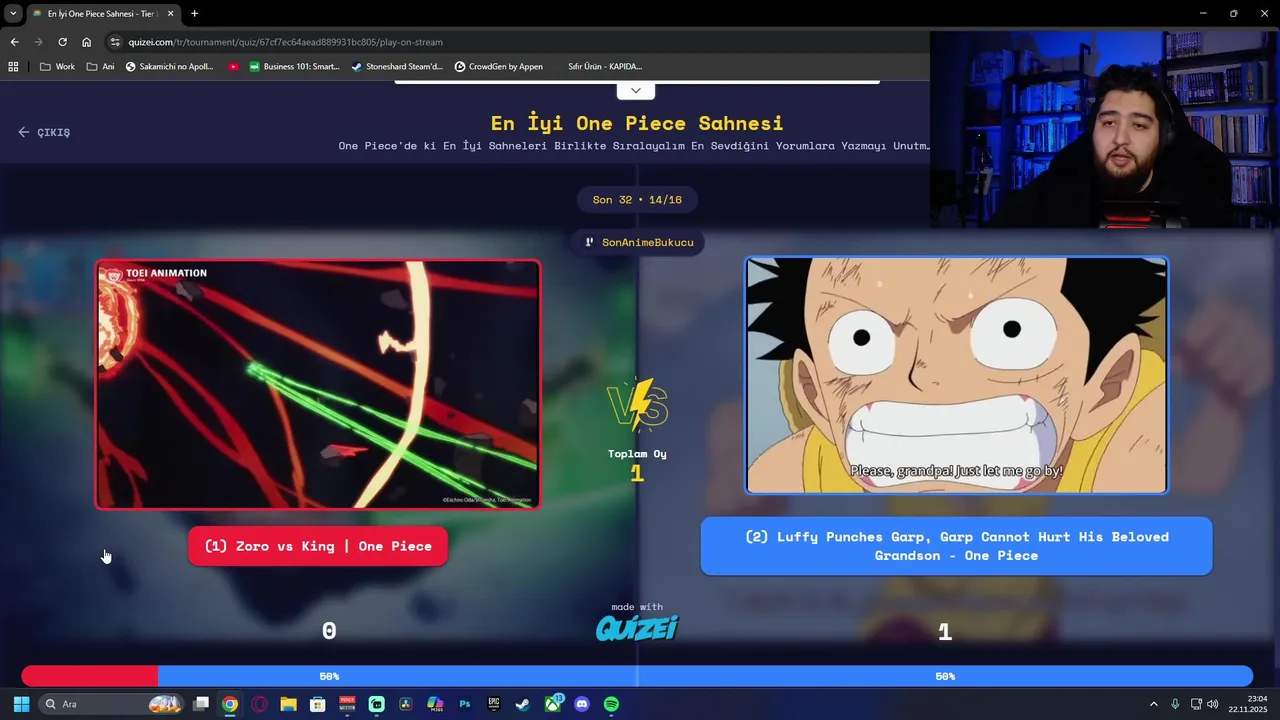
Task: Click the Quizei logo
Action: click(637, 628)
